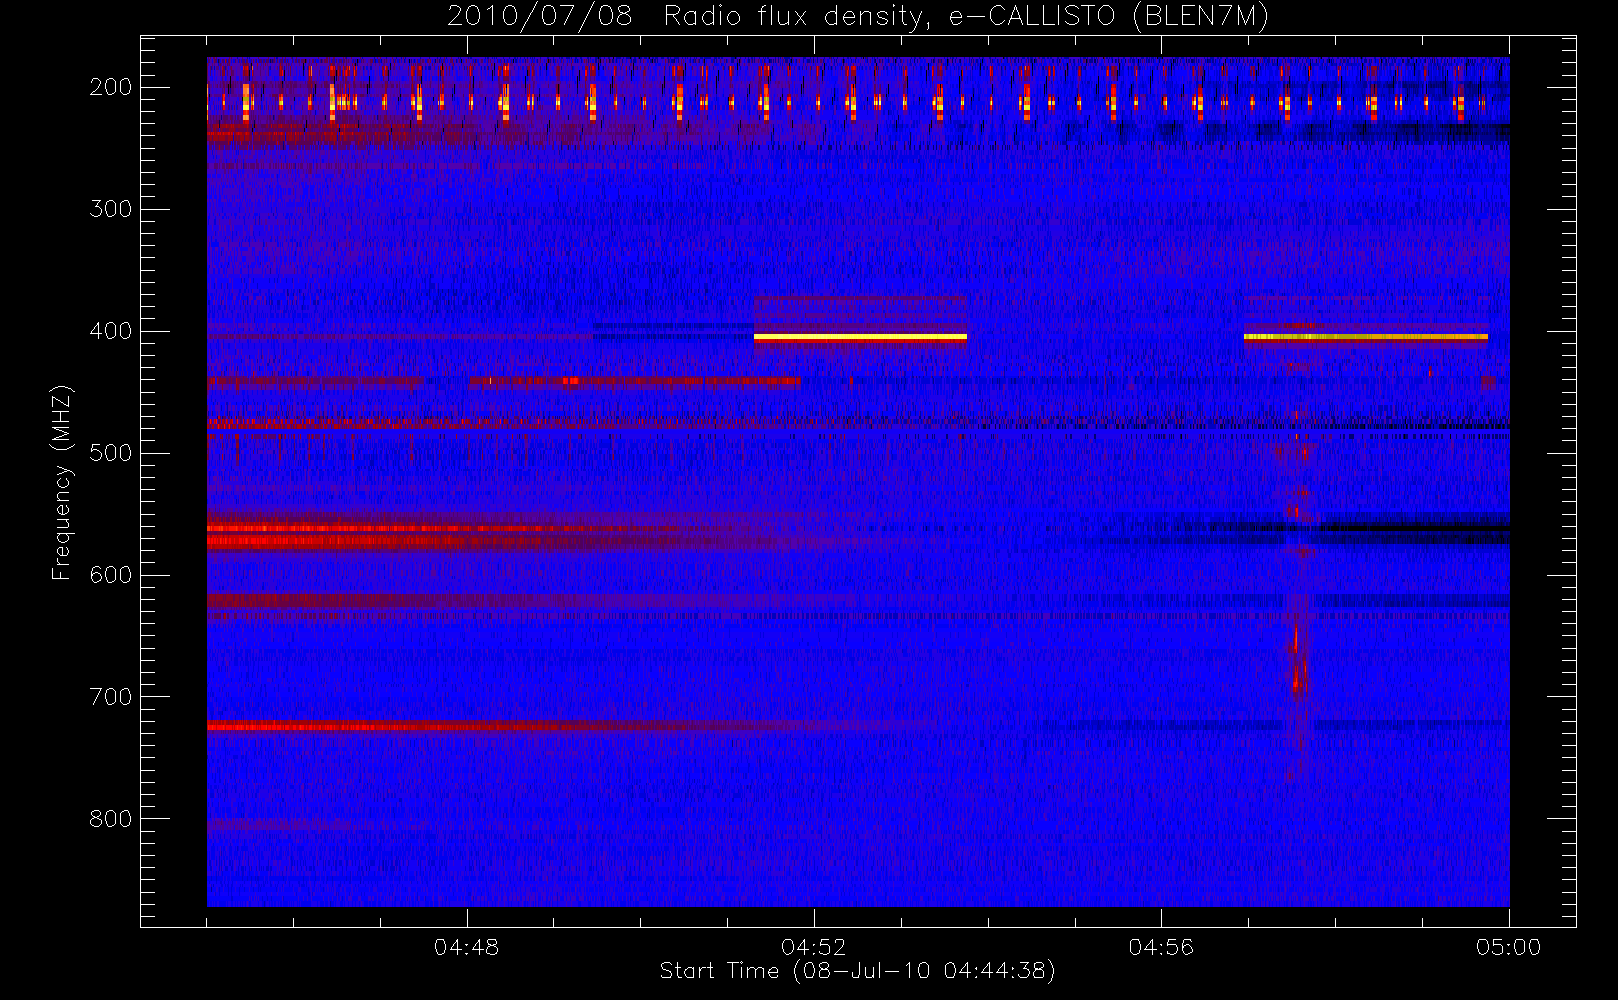This screenshot has height=1000, width=1618.
Task: Click the 800 frequency tick label
Action: [x=110, y=819]
